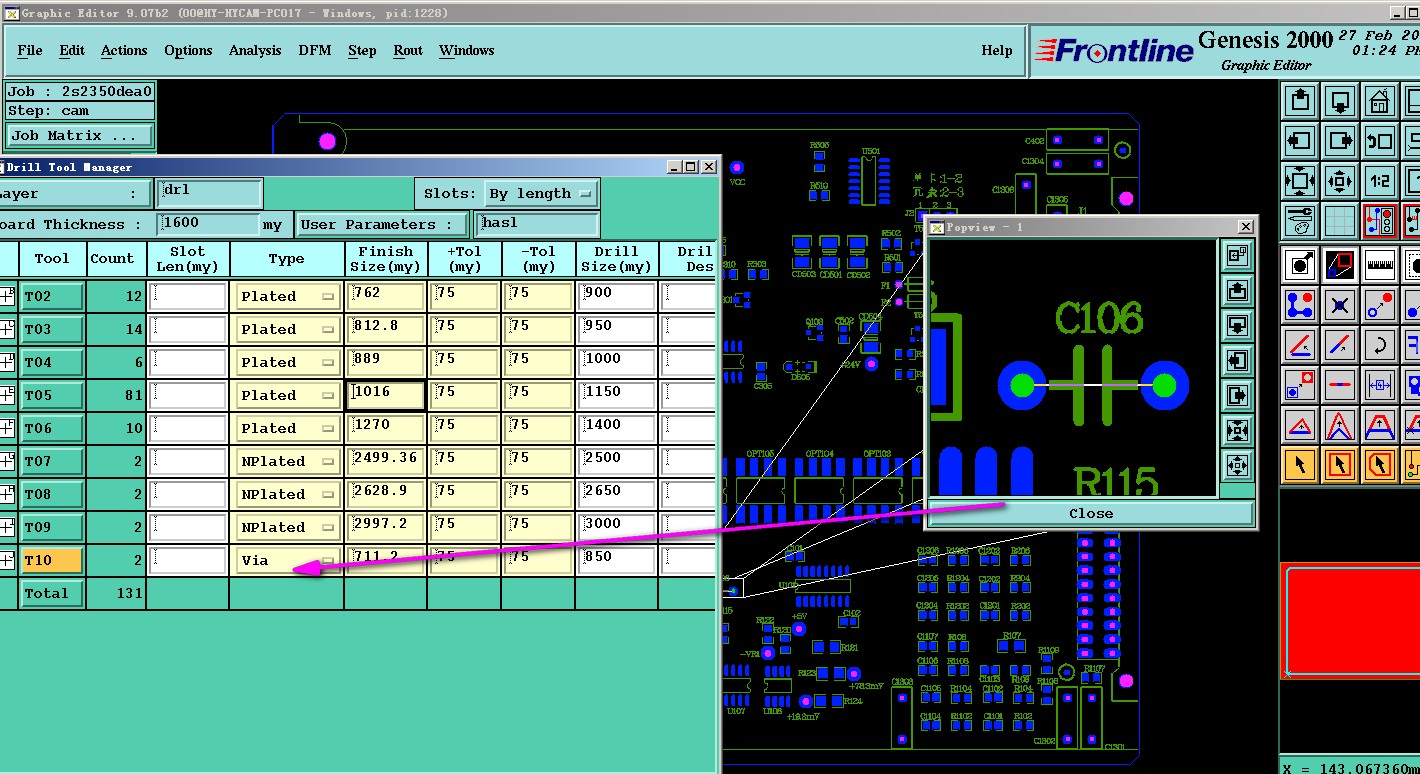The width and height of the screenshot is (1420, 774).
Task: Click the curved rotate arrow tool icon
Action: [x=1380, y=345]
